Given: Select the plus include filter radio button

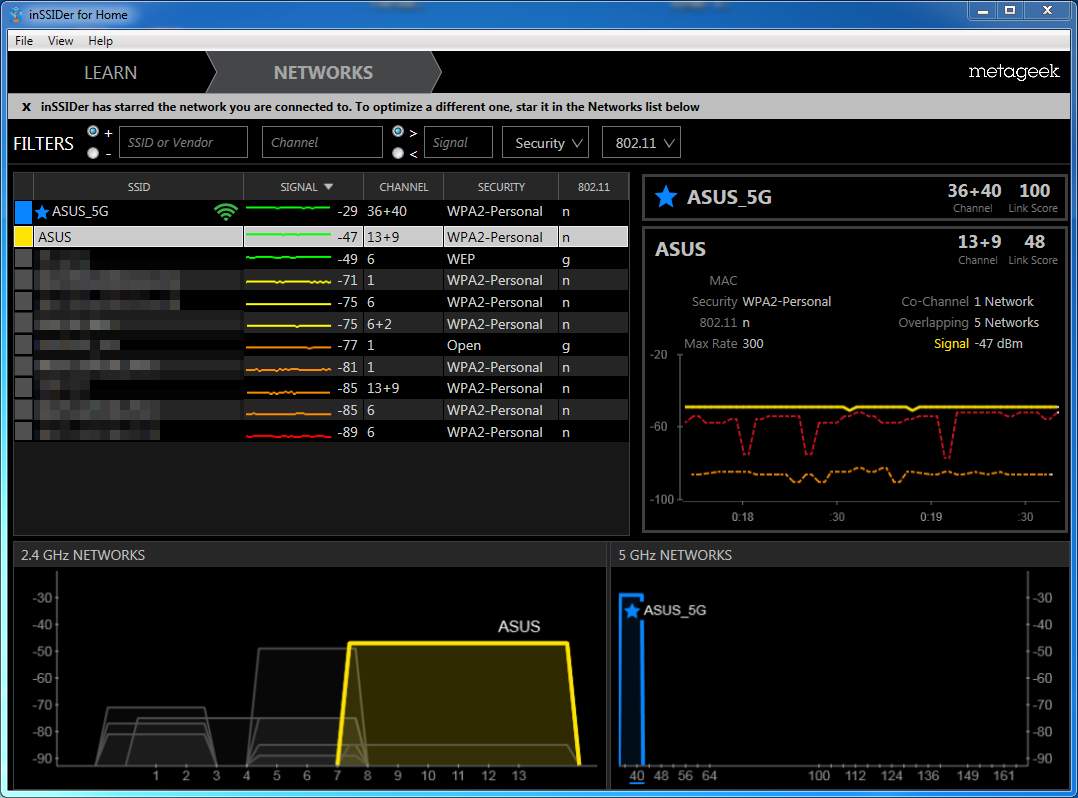Looking at the screenshot, I should point(93,131).
